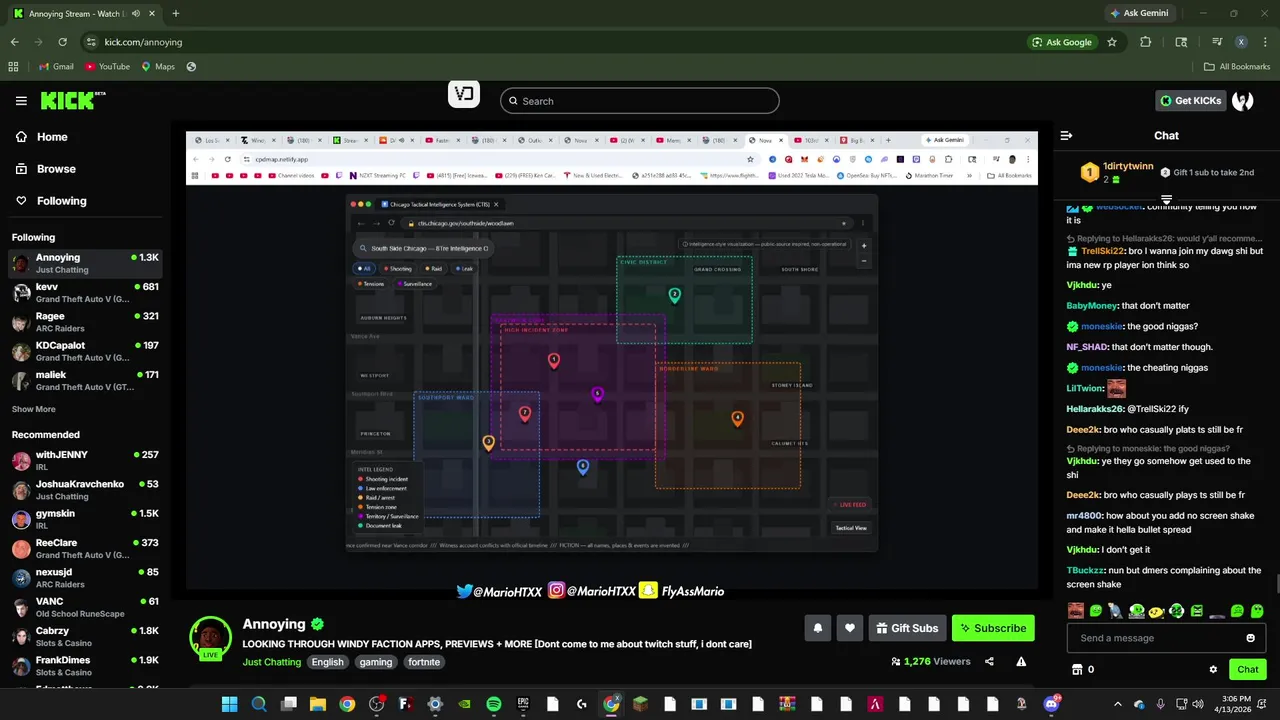The image size is (1280, 720).
Task: Click the report warning triangle icon
Action: click(x=1021, y=661)
